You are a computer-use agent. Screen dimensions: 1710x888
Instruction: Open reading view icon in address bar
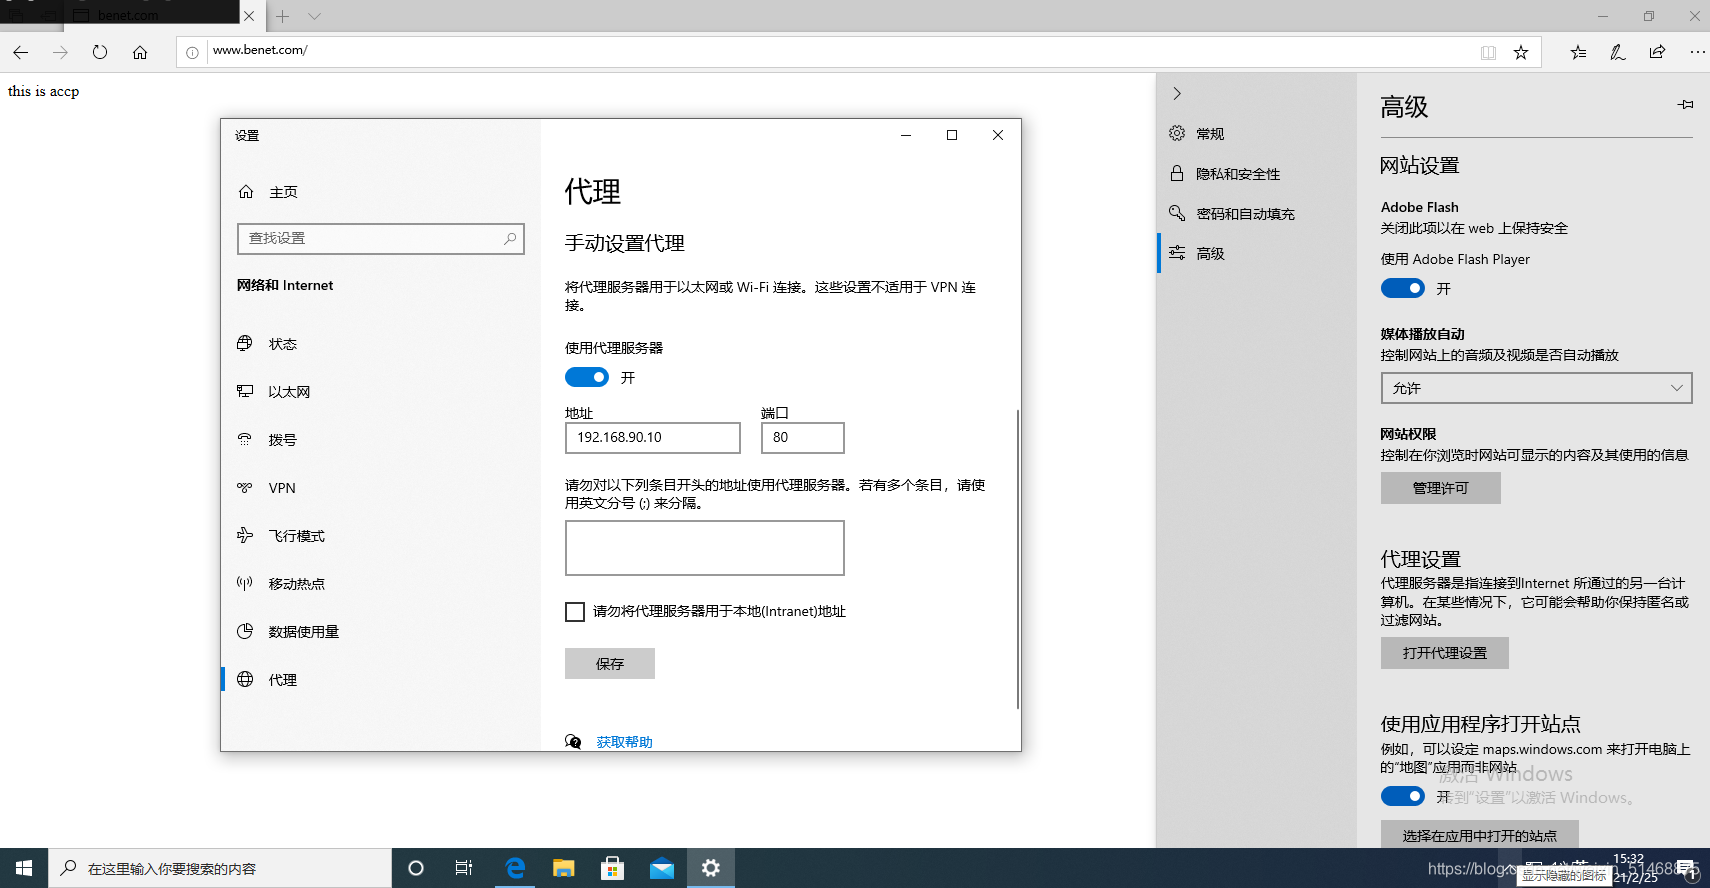[1488, 53]
